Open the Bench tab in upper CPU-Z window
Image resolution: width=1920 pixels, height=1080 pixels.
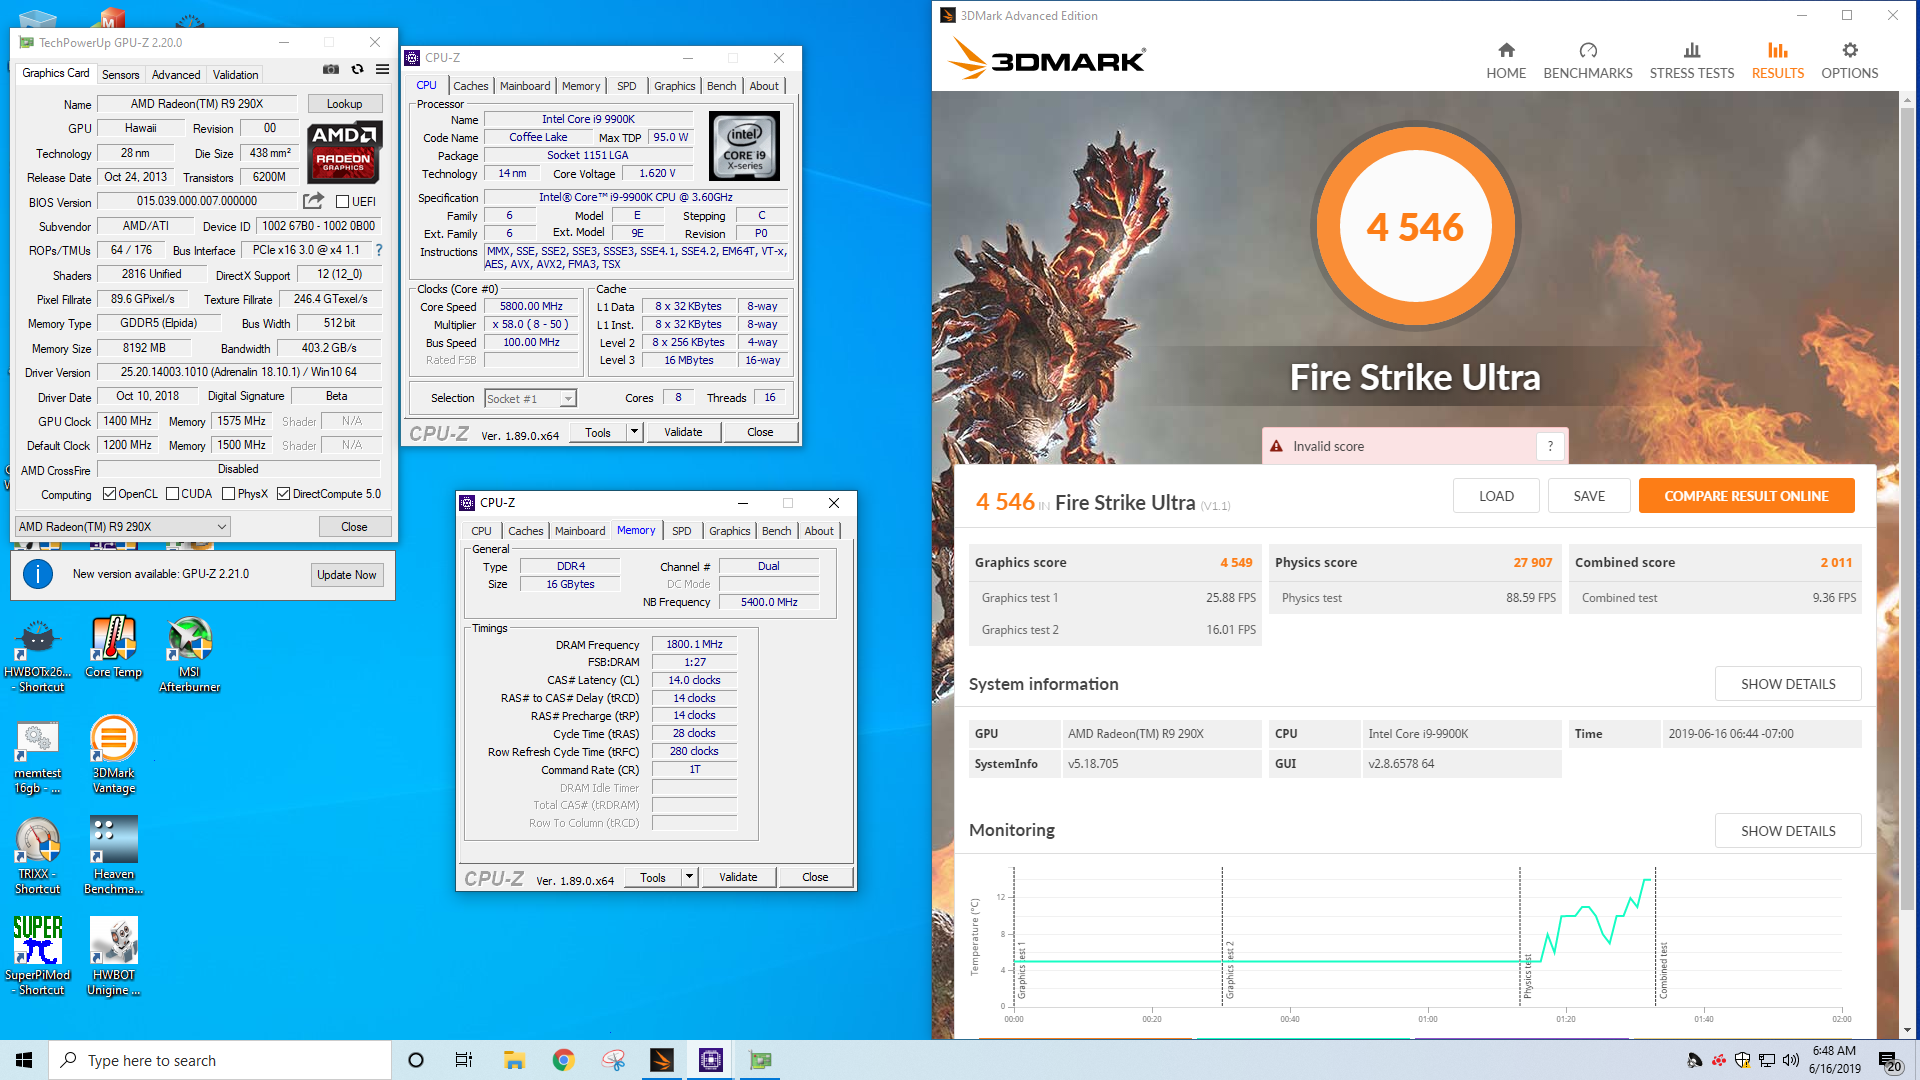[x=721, y=86]
